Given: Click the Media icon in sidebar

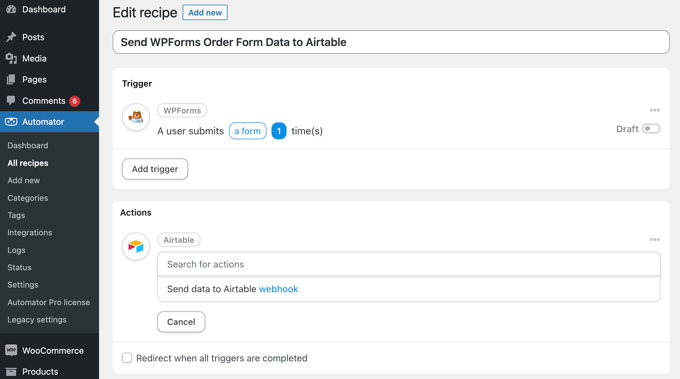Looking at the screenshot, I should pyautogui.click(x=11, y=59).
